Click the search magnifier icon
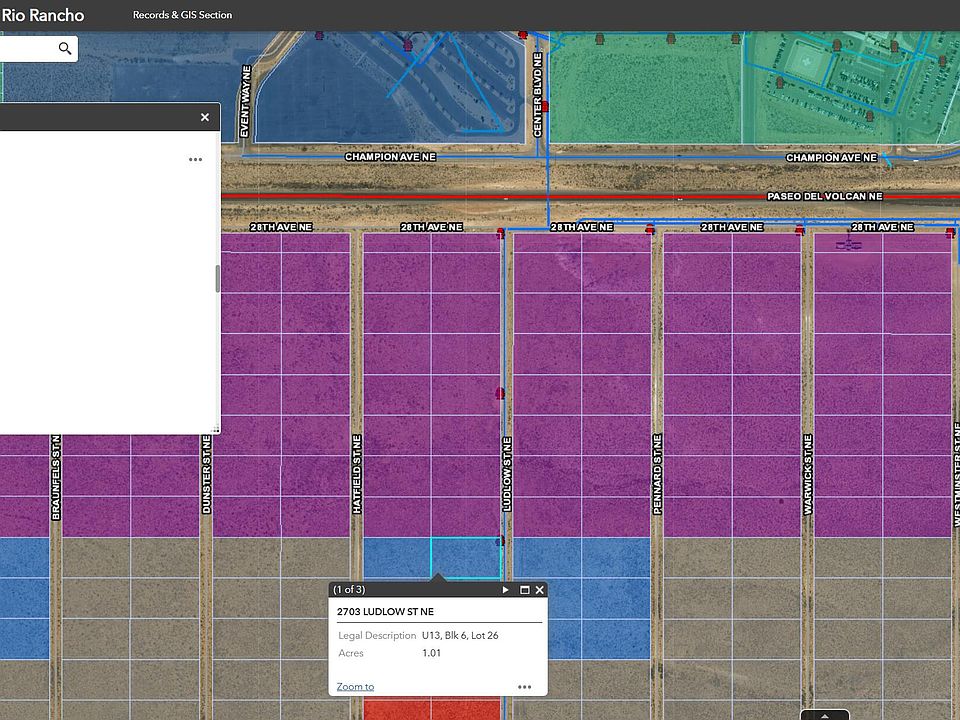 click(65, 48)
